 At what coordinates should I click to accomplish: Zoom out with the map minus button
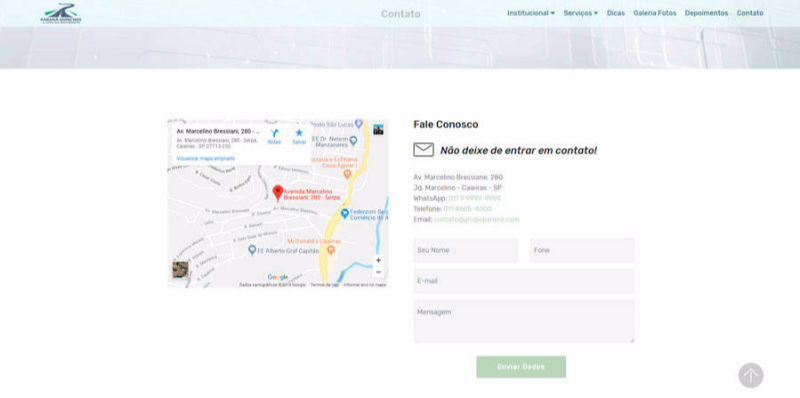click(x=378, y=272)
